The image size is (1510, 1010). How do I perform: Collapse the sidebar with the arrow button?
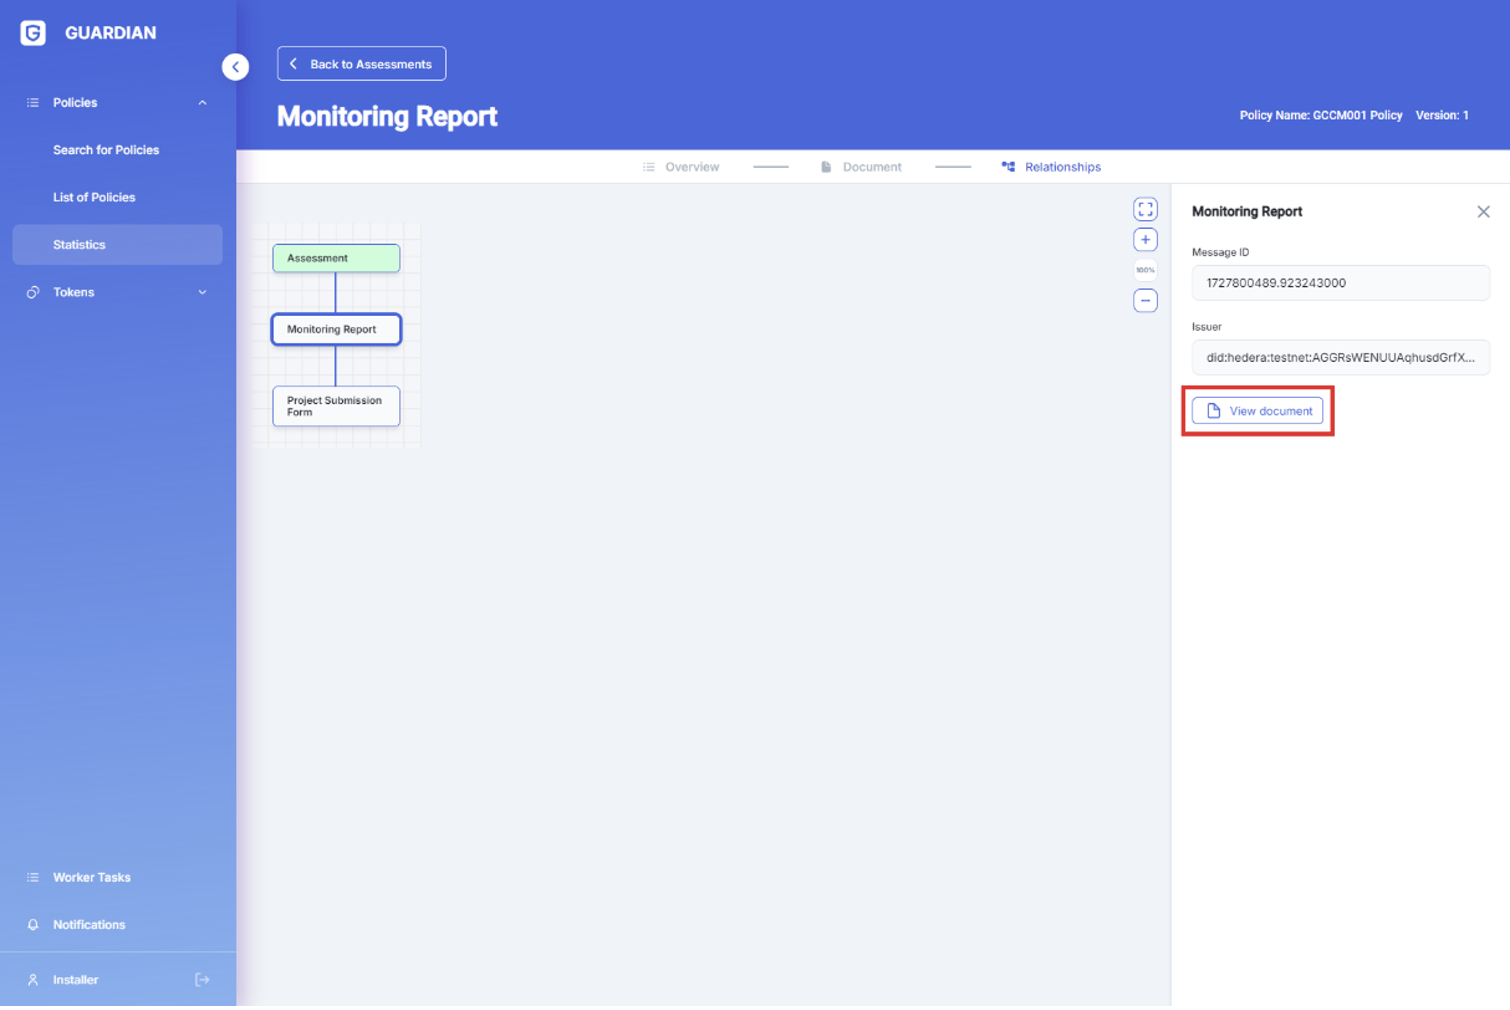click(x=235, y=67)
